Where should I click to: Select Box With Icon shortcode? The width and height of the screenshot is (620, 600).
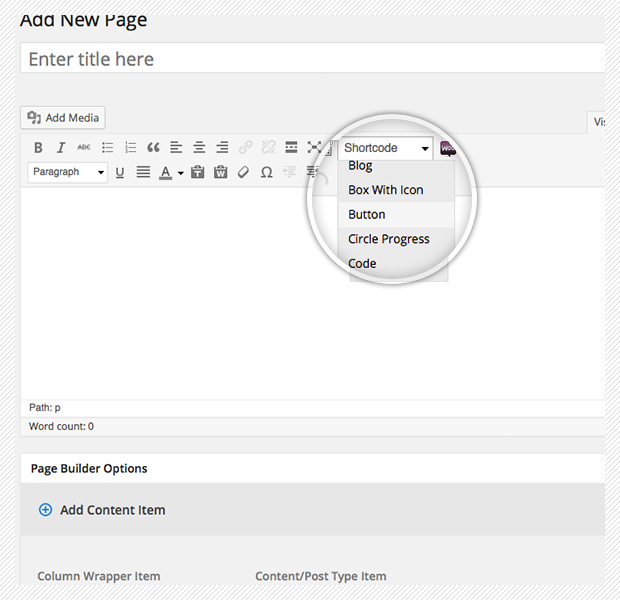(386, 190)
